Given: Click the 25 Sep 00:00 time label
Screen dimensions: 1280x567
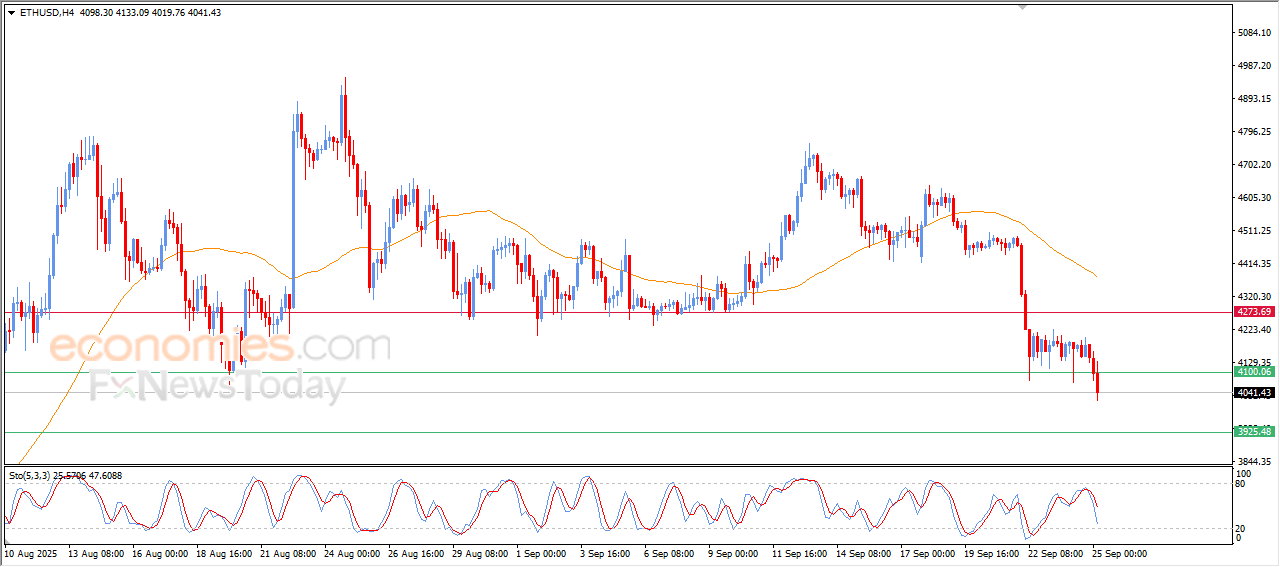Looking at the screenshot, I should click(1119, 553).
